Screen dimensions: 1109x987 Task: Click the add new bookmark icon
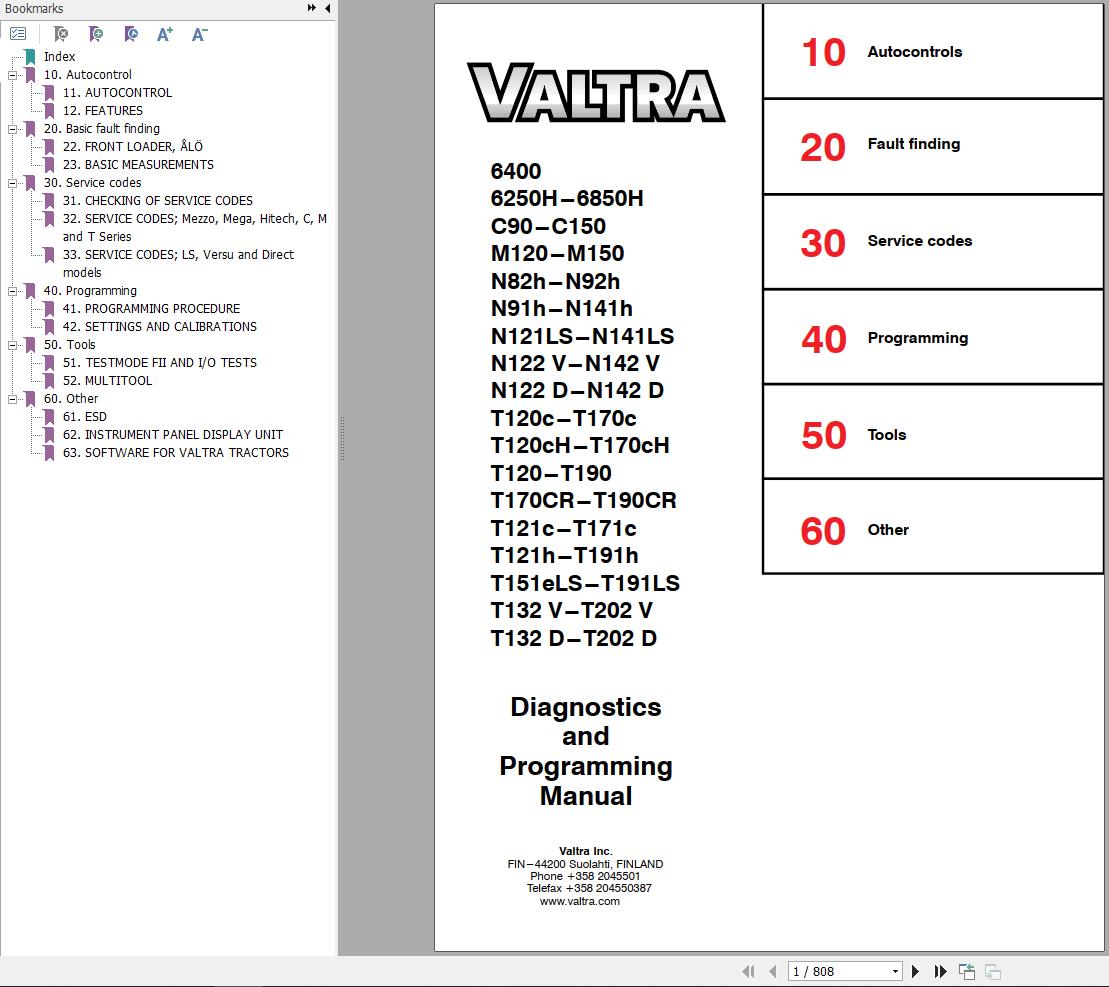tap(95, 34)
